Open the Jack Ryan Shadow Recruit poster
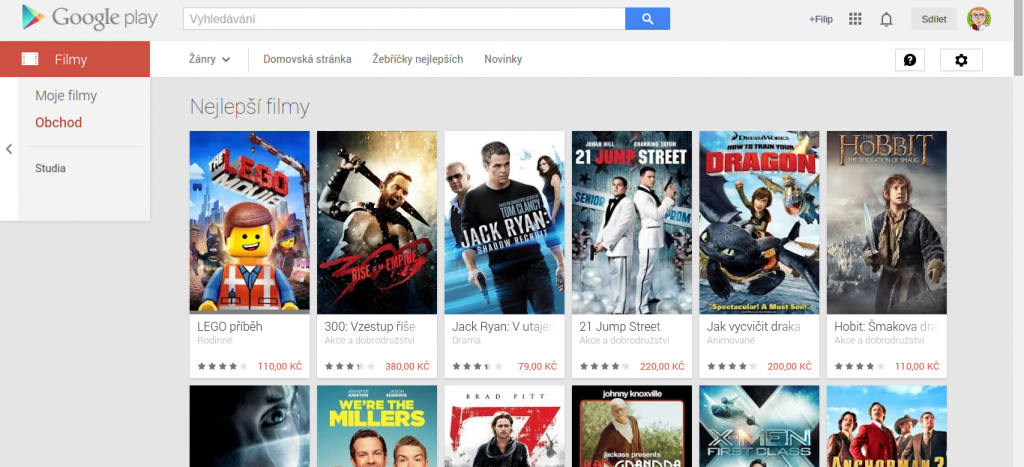Screen dimensions: 1024x467 click(x=504, y=222)
